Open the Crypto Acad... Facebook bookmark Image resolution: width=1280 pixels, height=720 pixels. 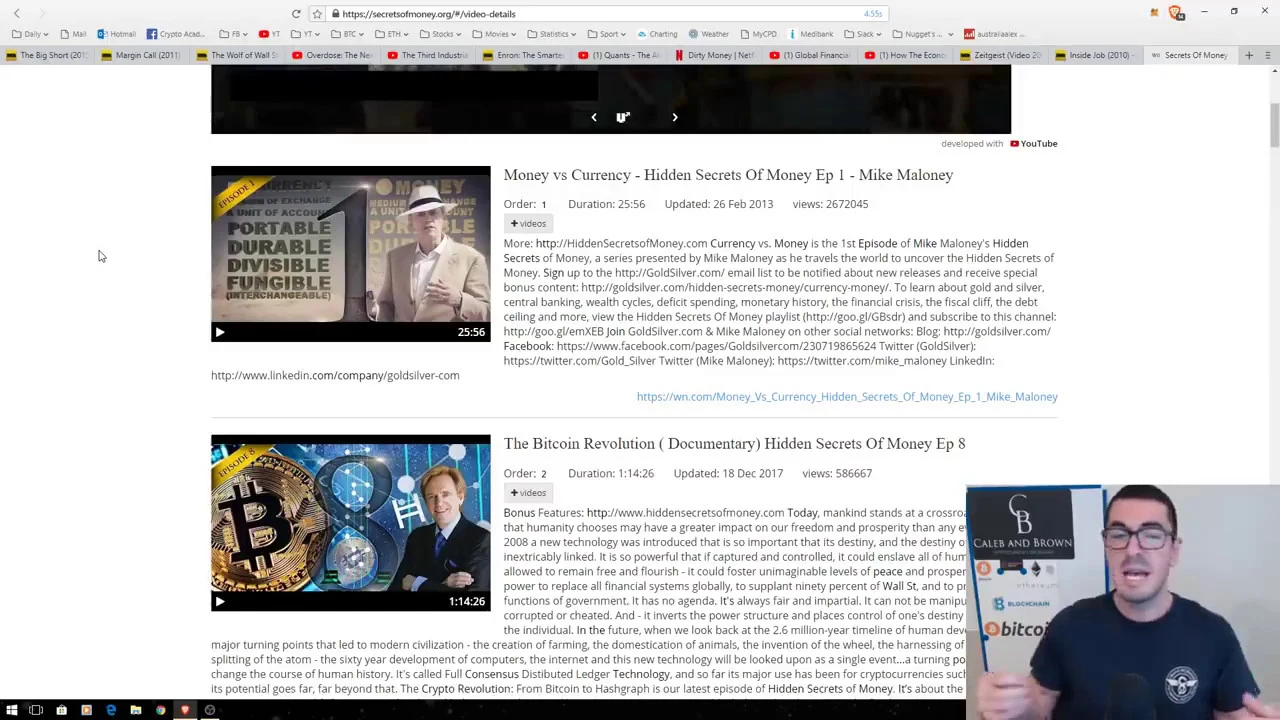click(175, 34)
